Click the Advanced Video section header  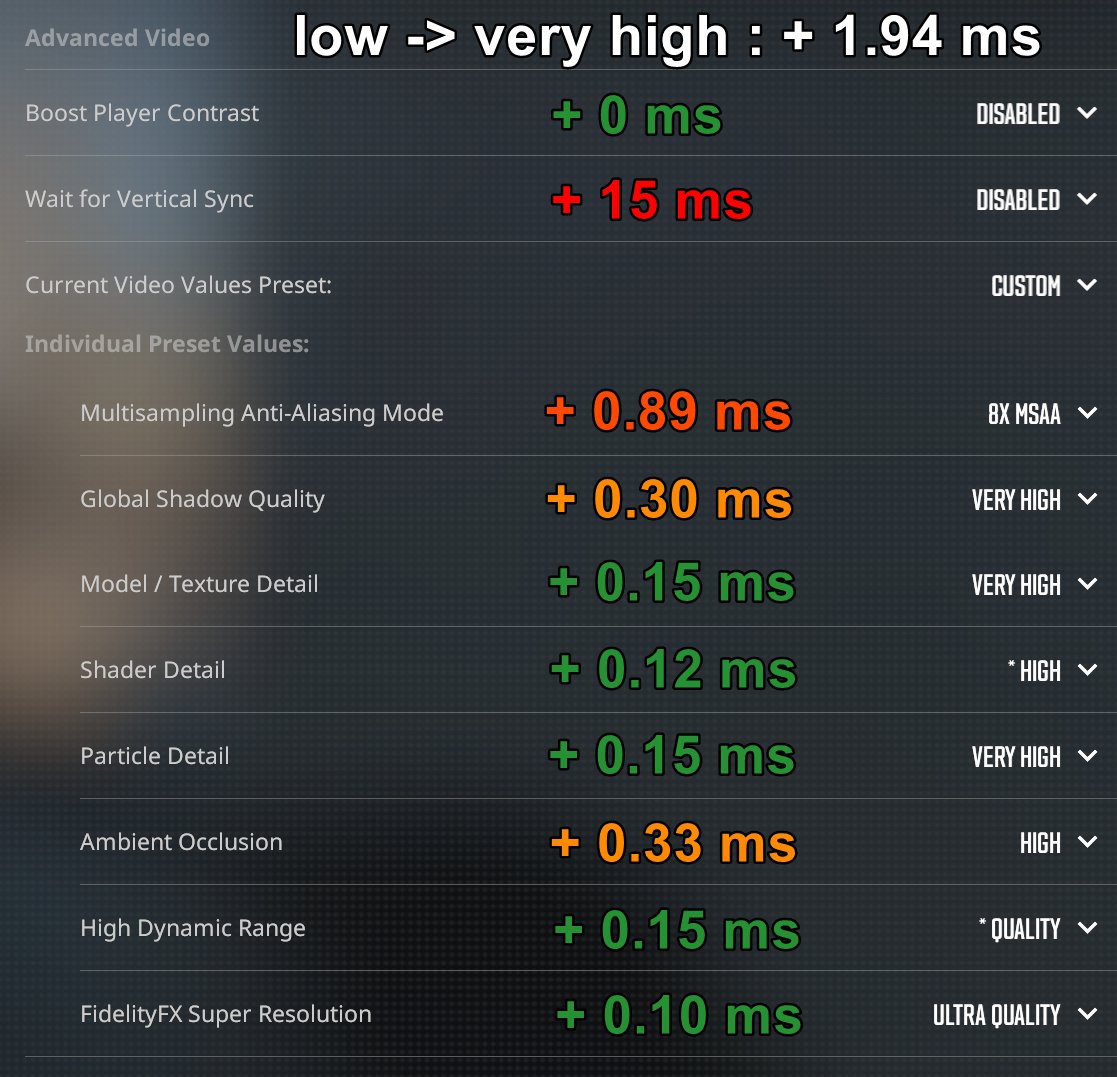[117, 38]
